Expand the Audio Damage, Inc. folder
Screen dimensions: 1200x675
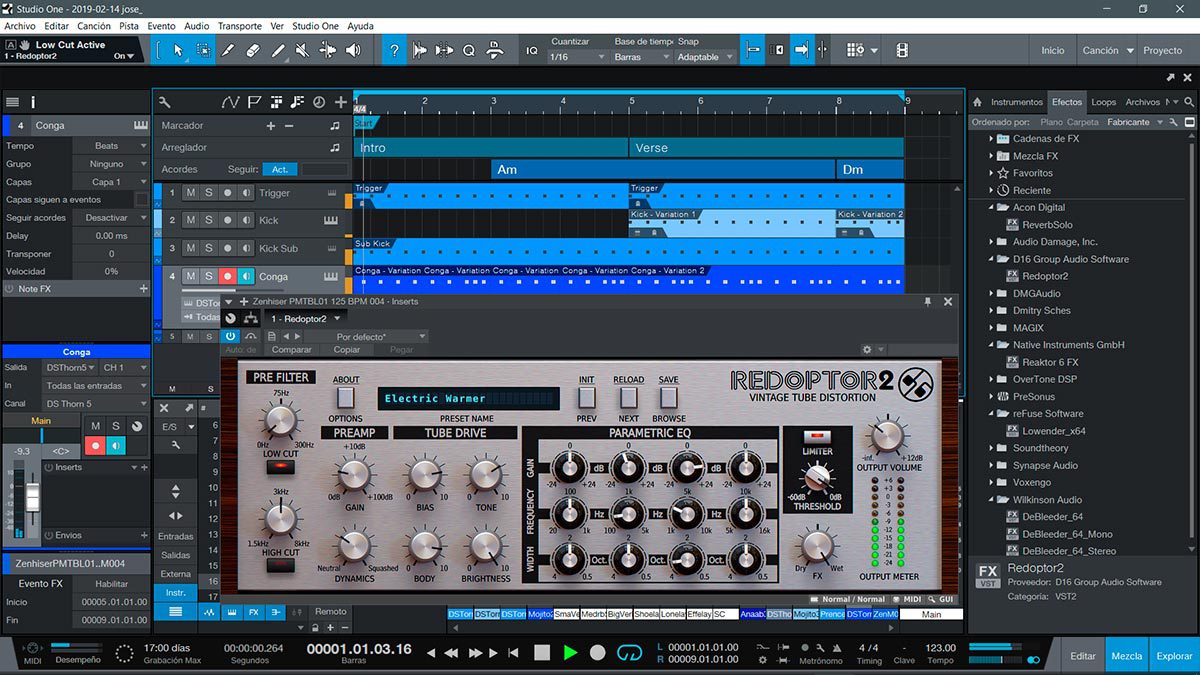(x=991, y=242)
